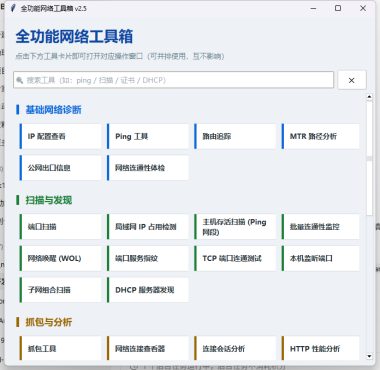The height and width of the screenshot is (370, 380).
Task: Launch 主机存活扫描 (Ping 网段) tool
Action: coord(235,227)
